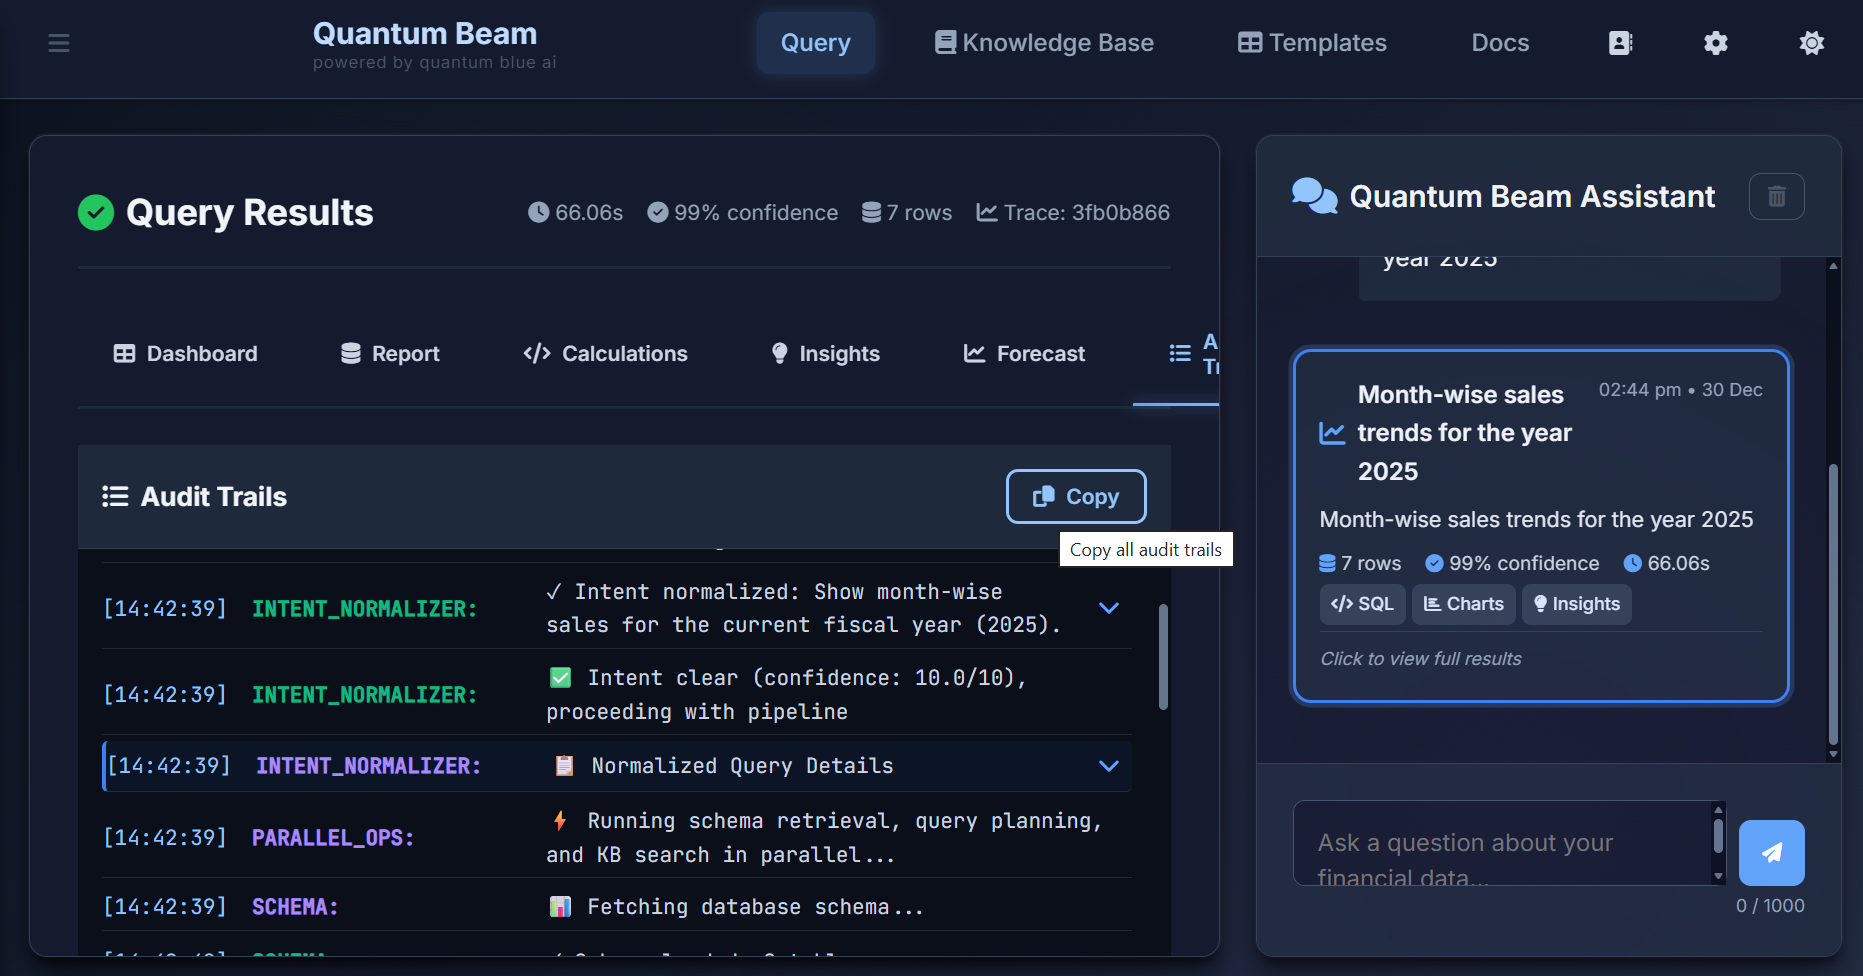Click the green check icon beside Query Results
Viewport: 1863px width, 976px height.
[x=96, y=212]
